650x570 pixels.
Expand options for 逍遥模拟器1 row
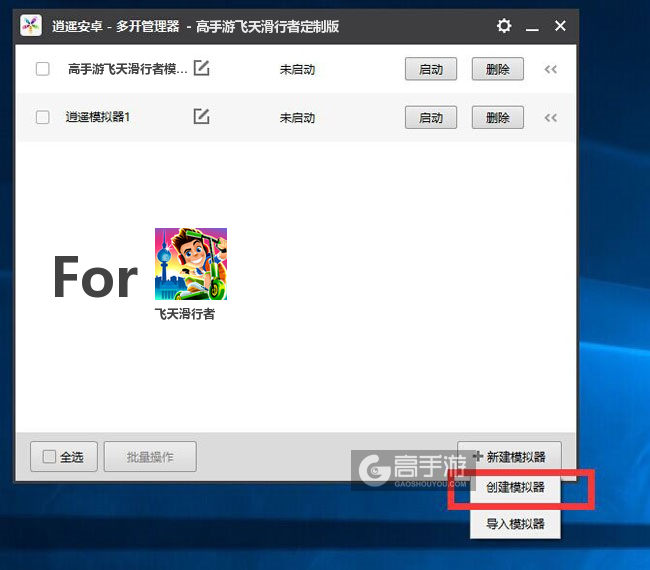pyautogui.click(x=551, y=118)
